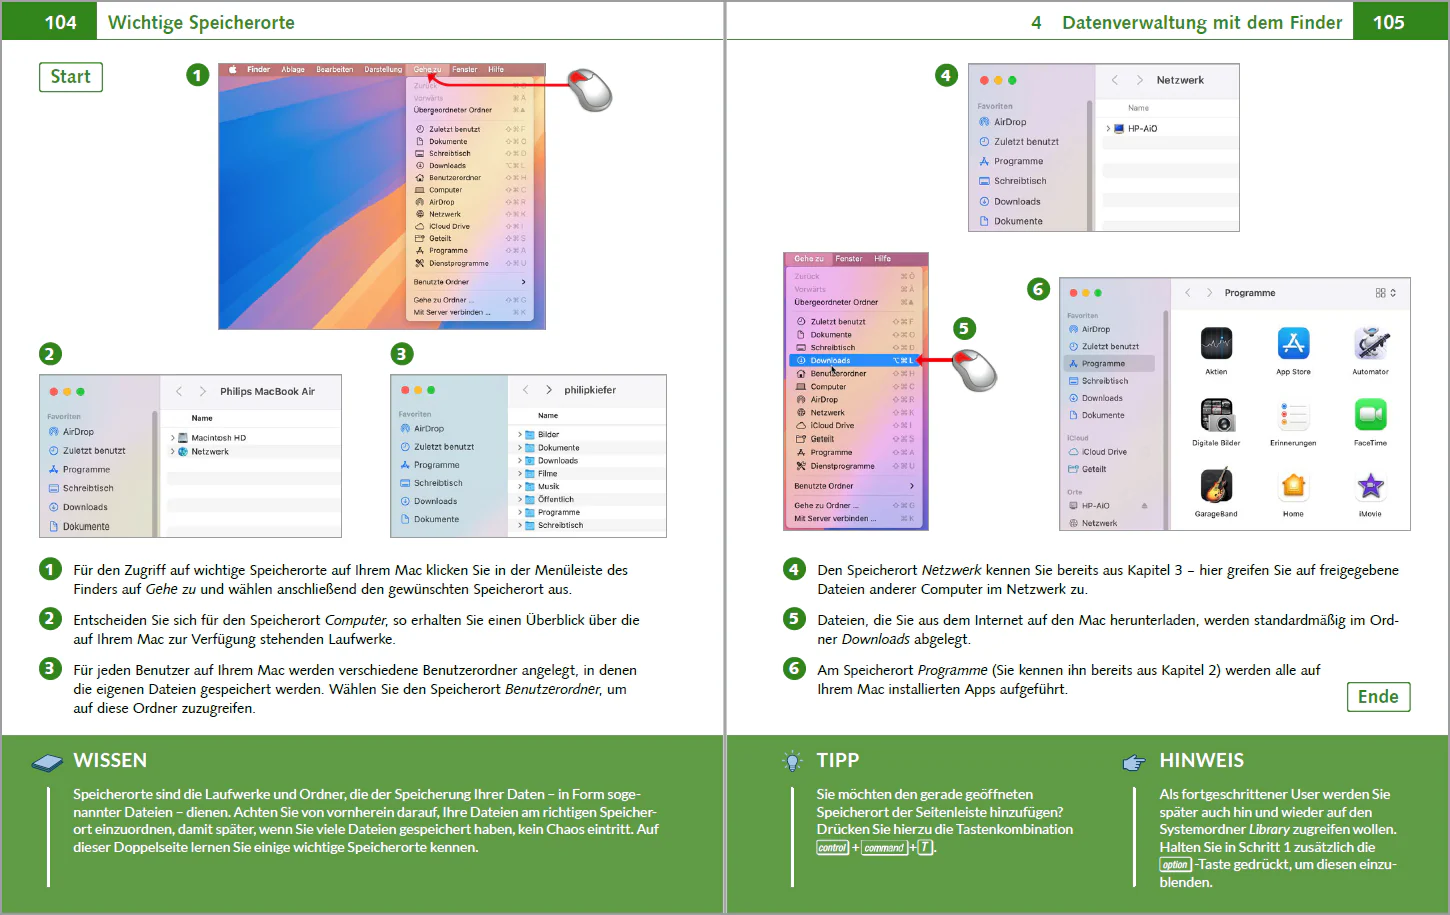The image size is (1450, 915).
Task: Launch the App Store application icon
Action: coord(1293,344)
